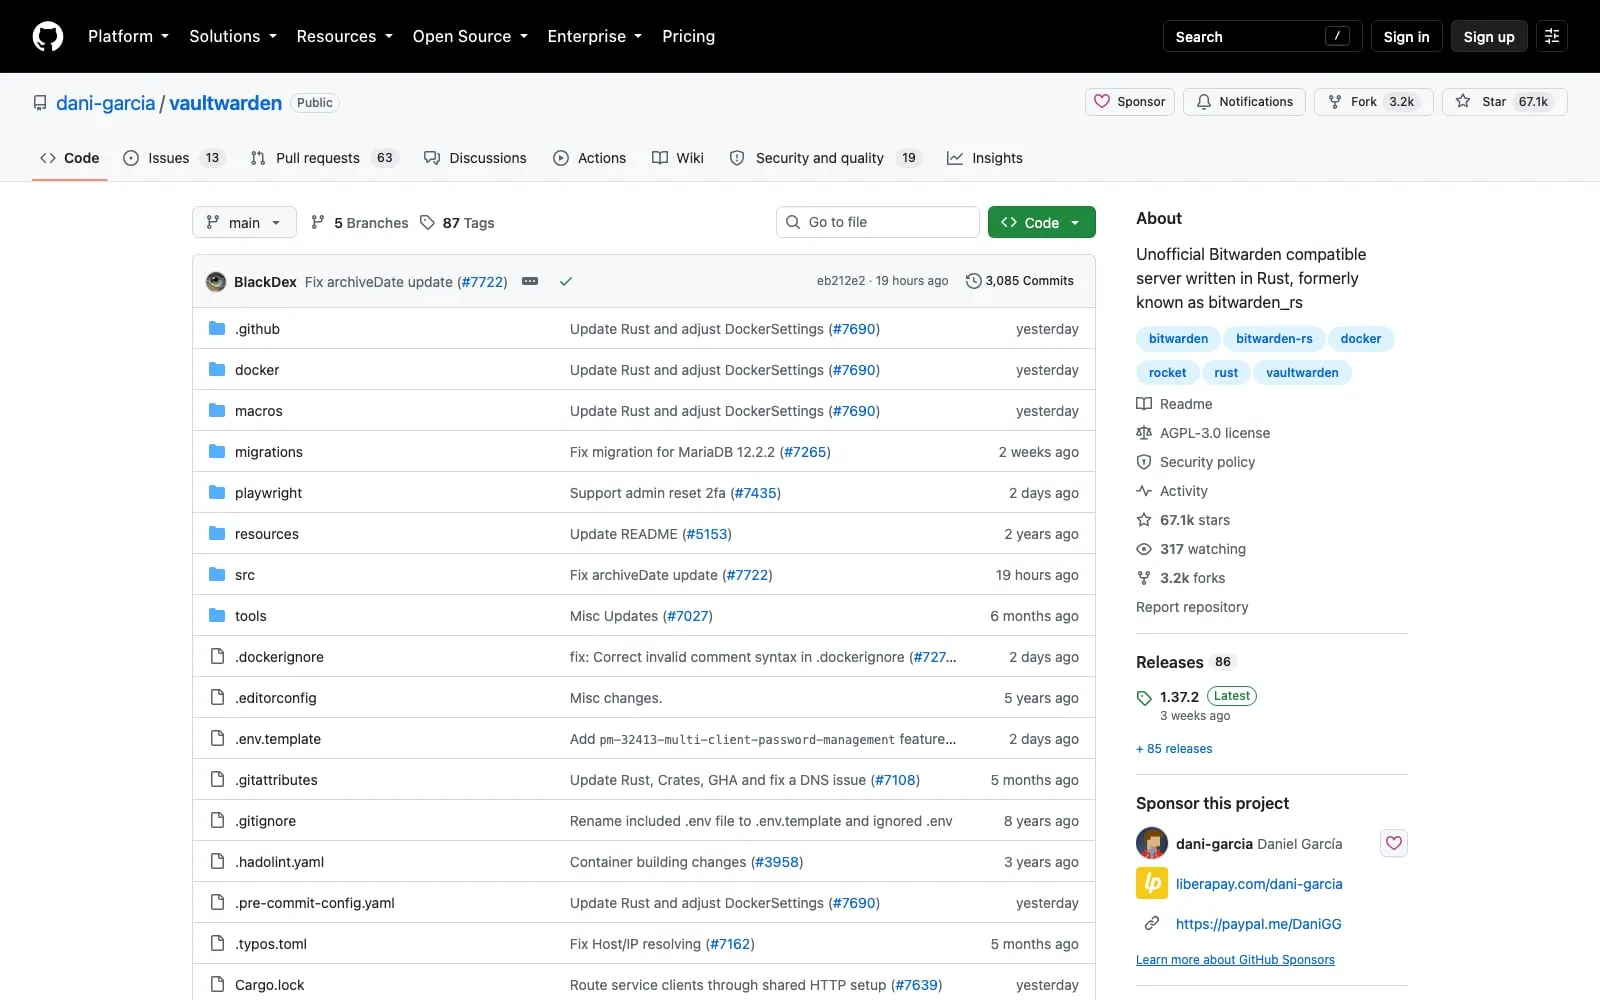Open the resources folder icon
The height and width of the screenshot is (1000, 1600).
point(217,533)
